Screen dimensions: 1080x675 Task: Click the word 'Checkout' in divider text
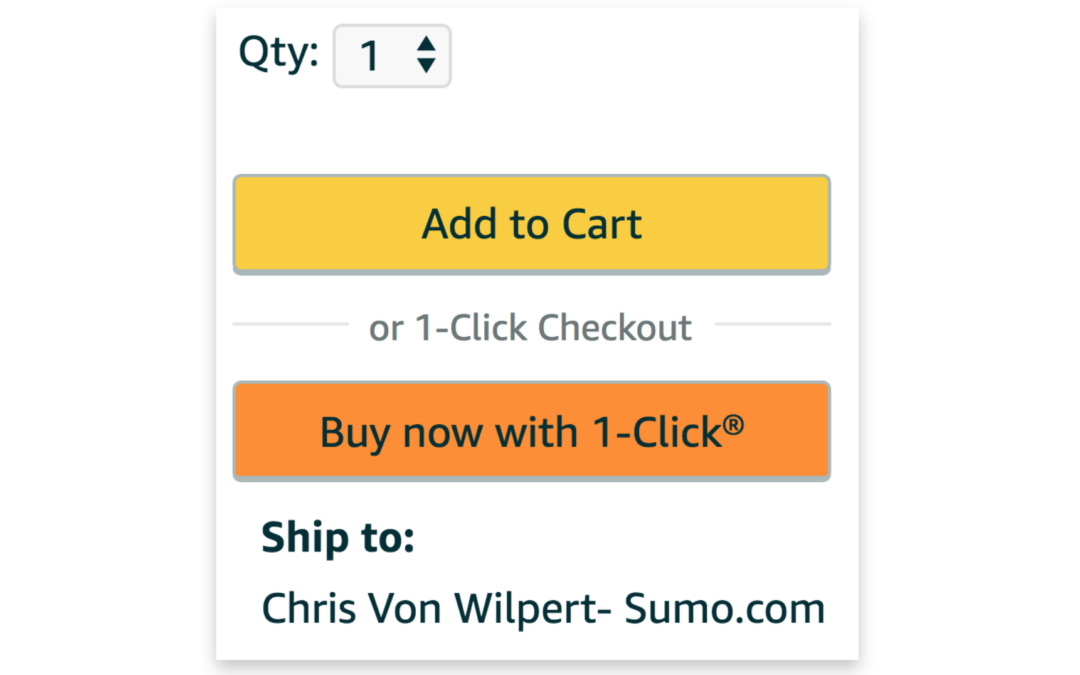coord(615,328)
